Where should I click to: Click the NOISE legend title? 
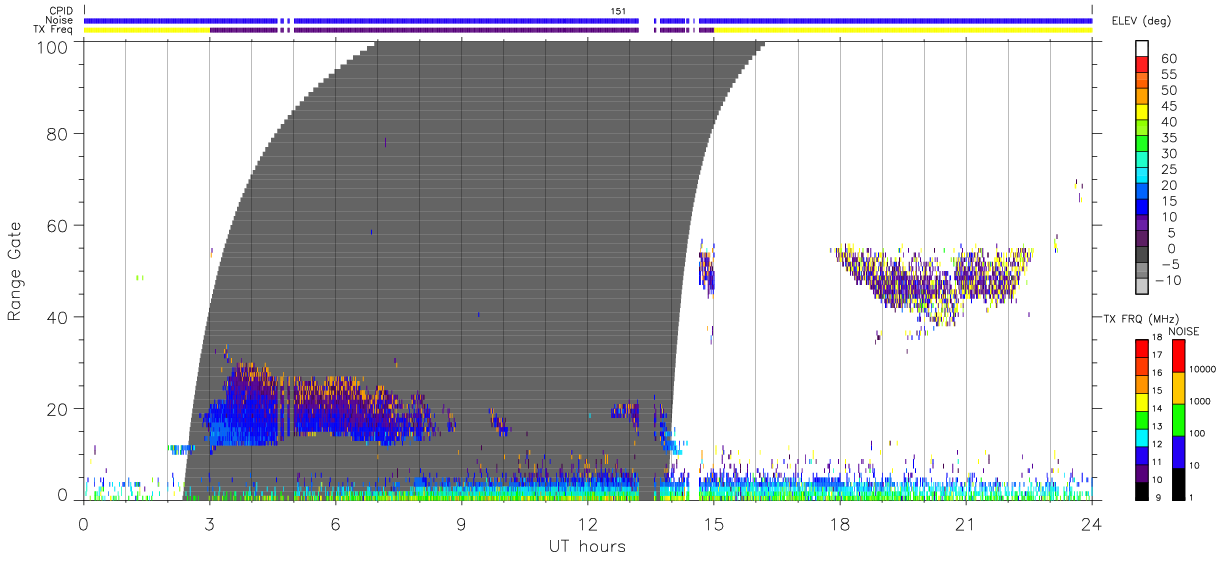(x=1185, y=331)
